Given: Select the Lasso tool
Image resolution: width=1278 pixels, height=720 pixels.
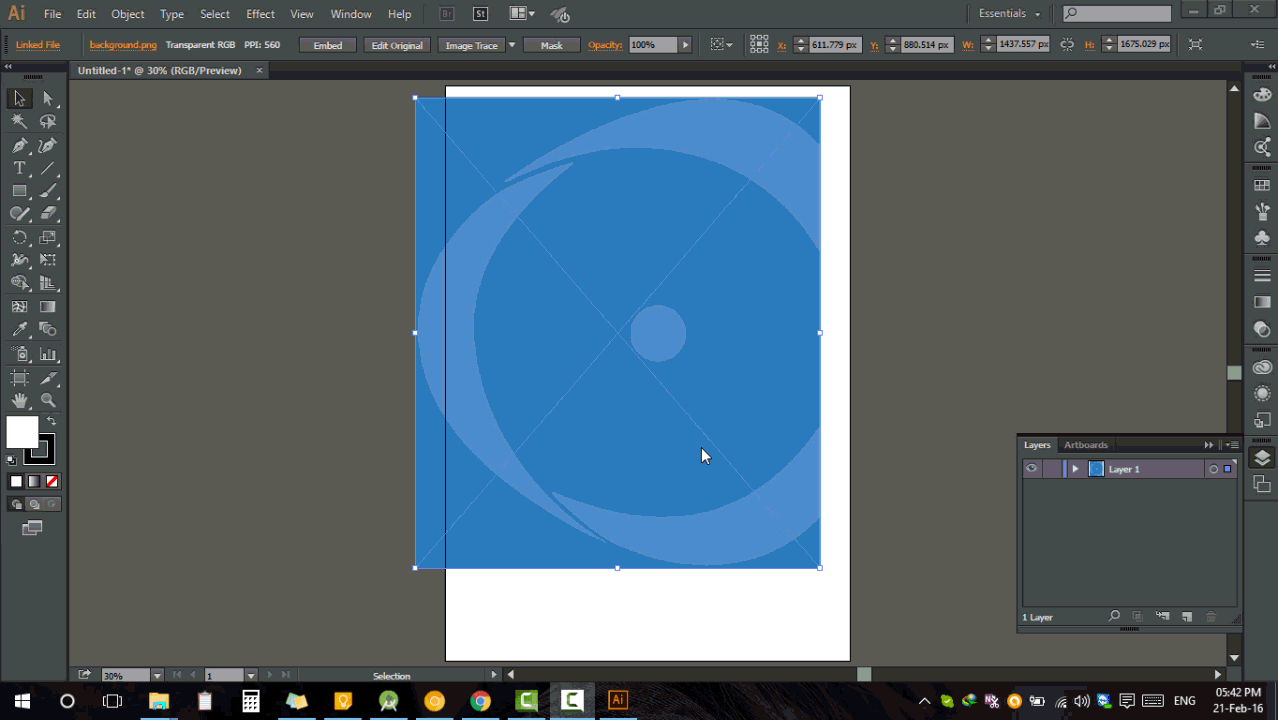Looking at the screenshot, I should click(48, 121).
